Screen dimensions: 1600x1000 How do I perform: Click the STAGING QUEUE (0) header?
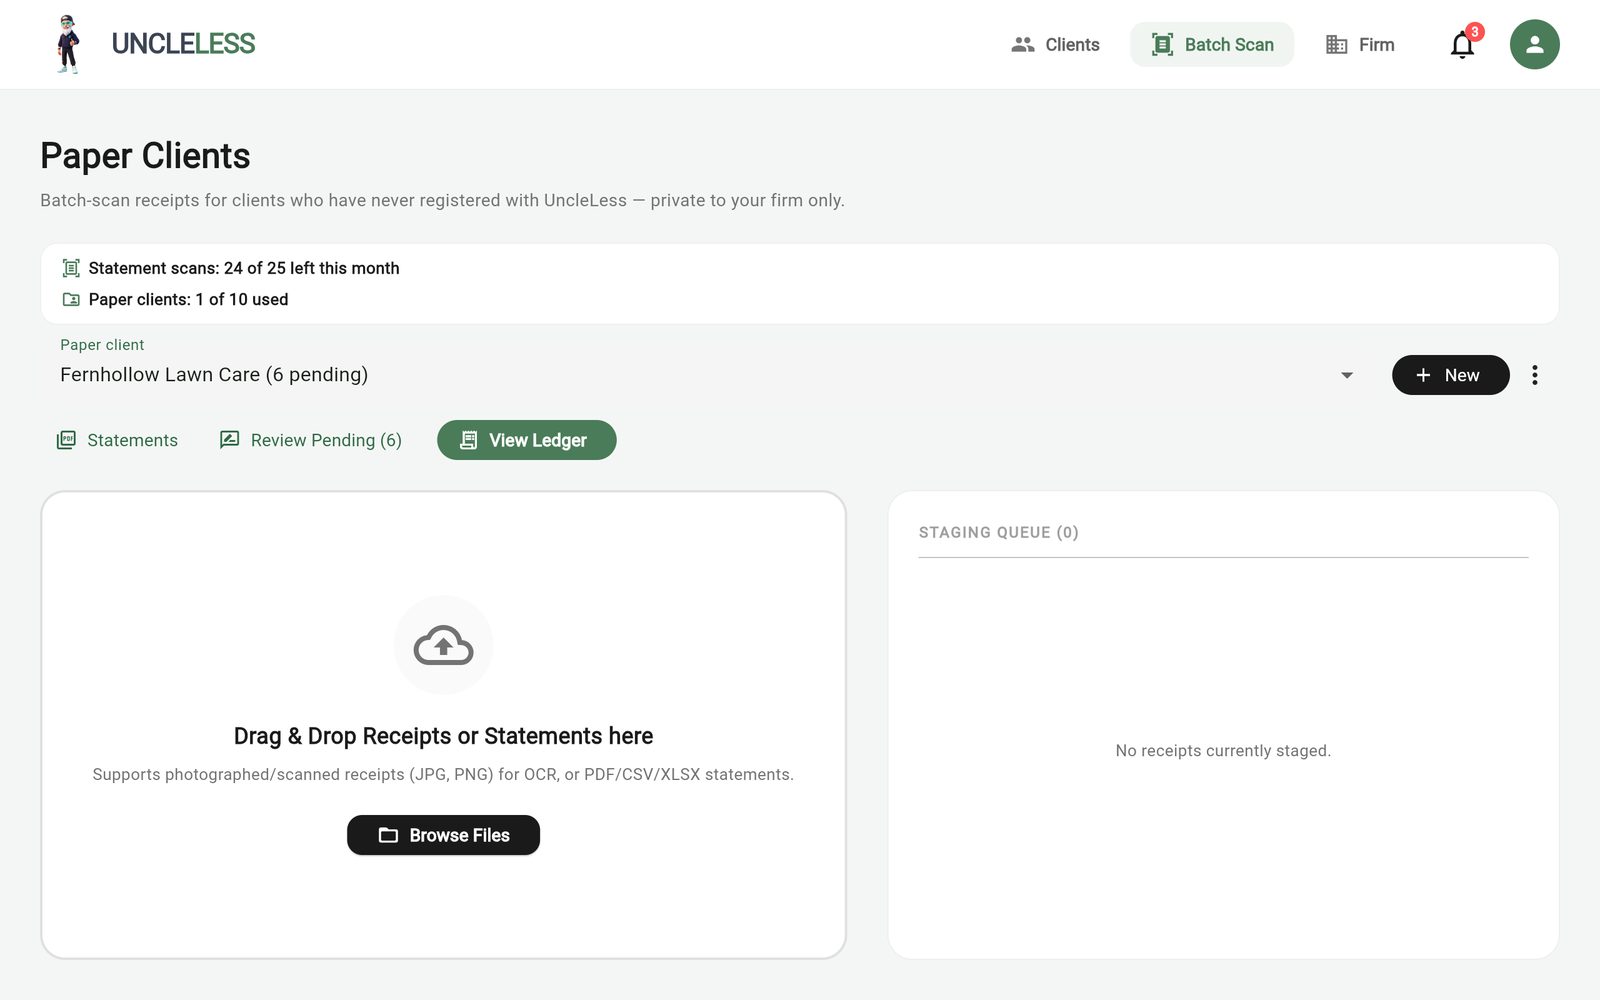[x=999, y=532]
